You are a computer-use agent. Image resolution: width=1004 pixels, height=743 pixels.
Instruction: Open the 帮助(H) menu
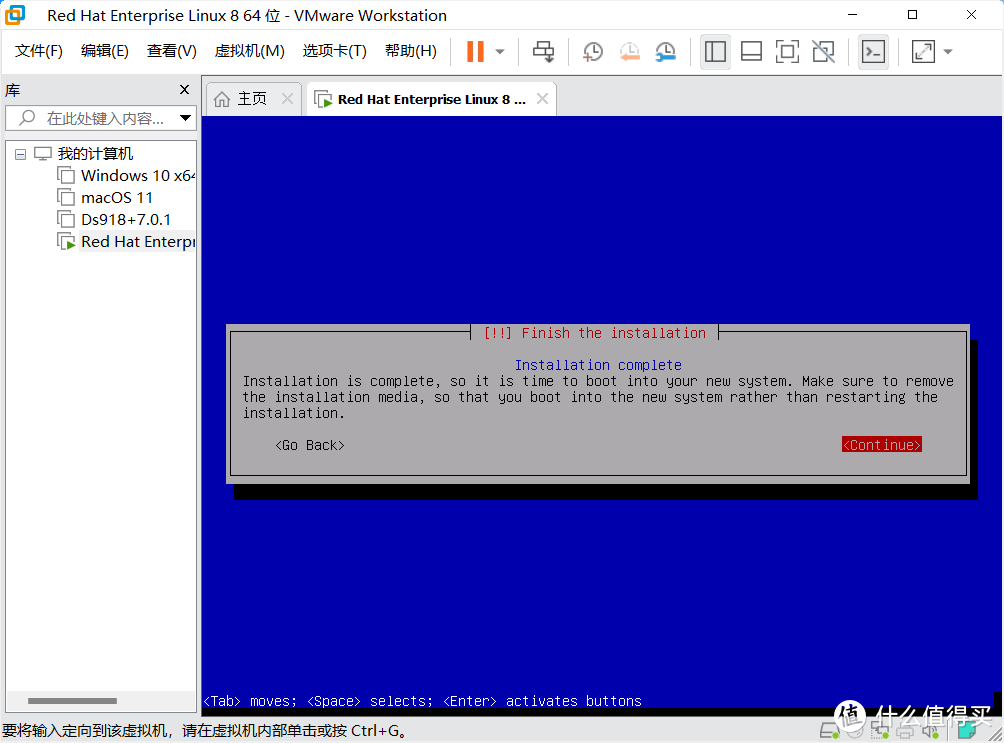(410, 51)
